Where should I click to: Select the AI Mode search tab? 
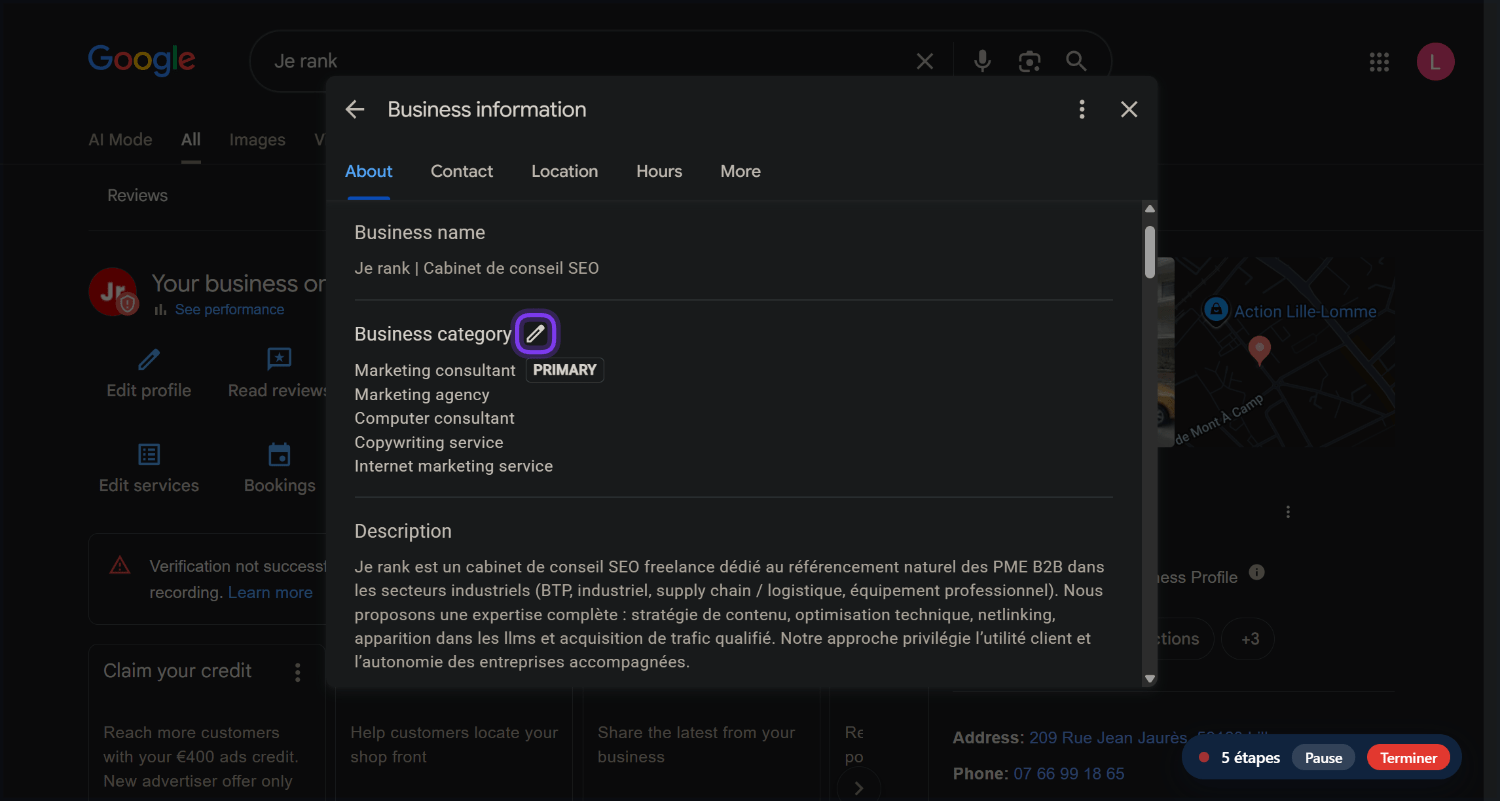(x=120, y=140)
